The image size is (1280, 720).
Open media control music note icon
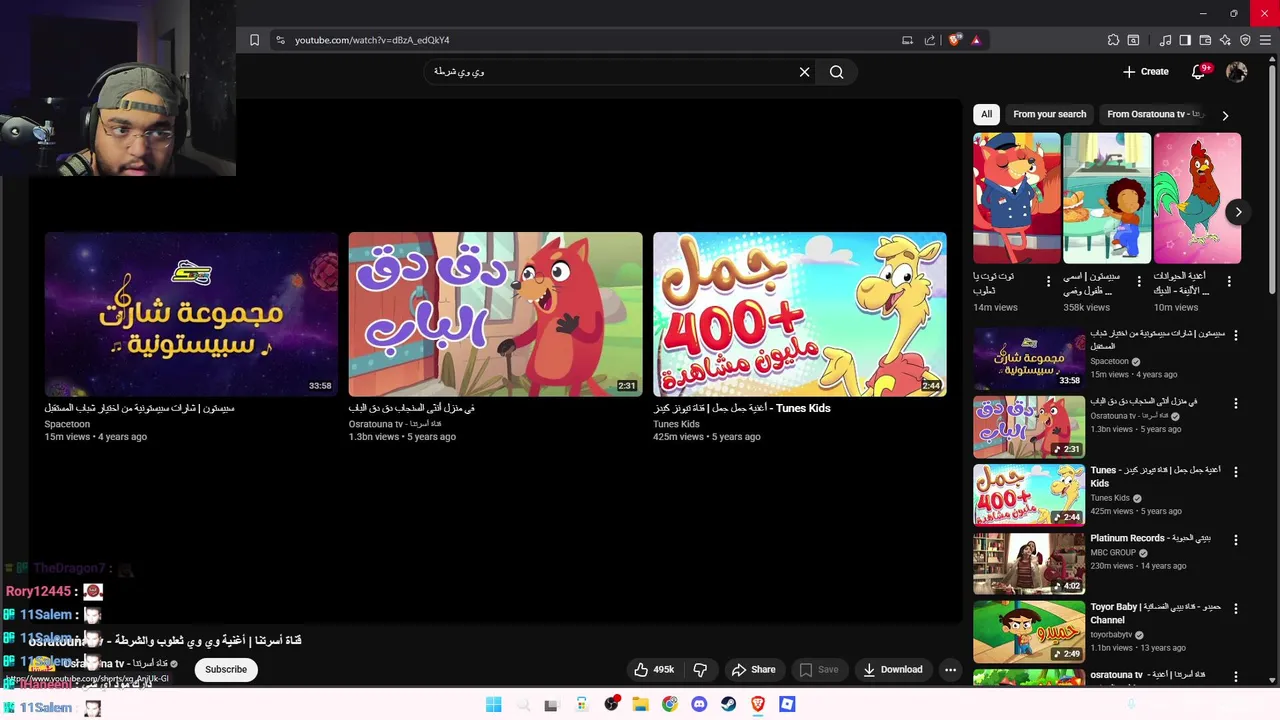(1165, 40)
